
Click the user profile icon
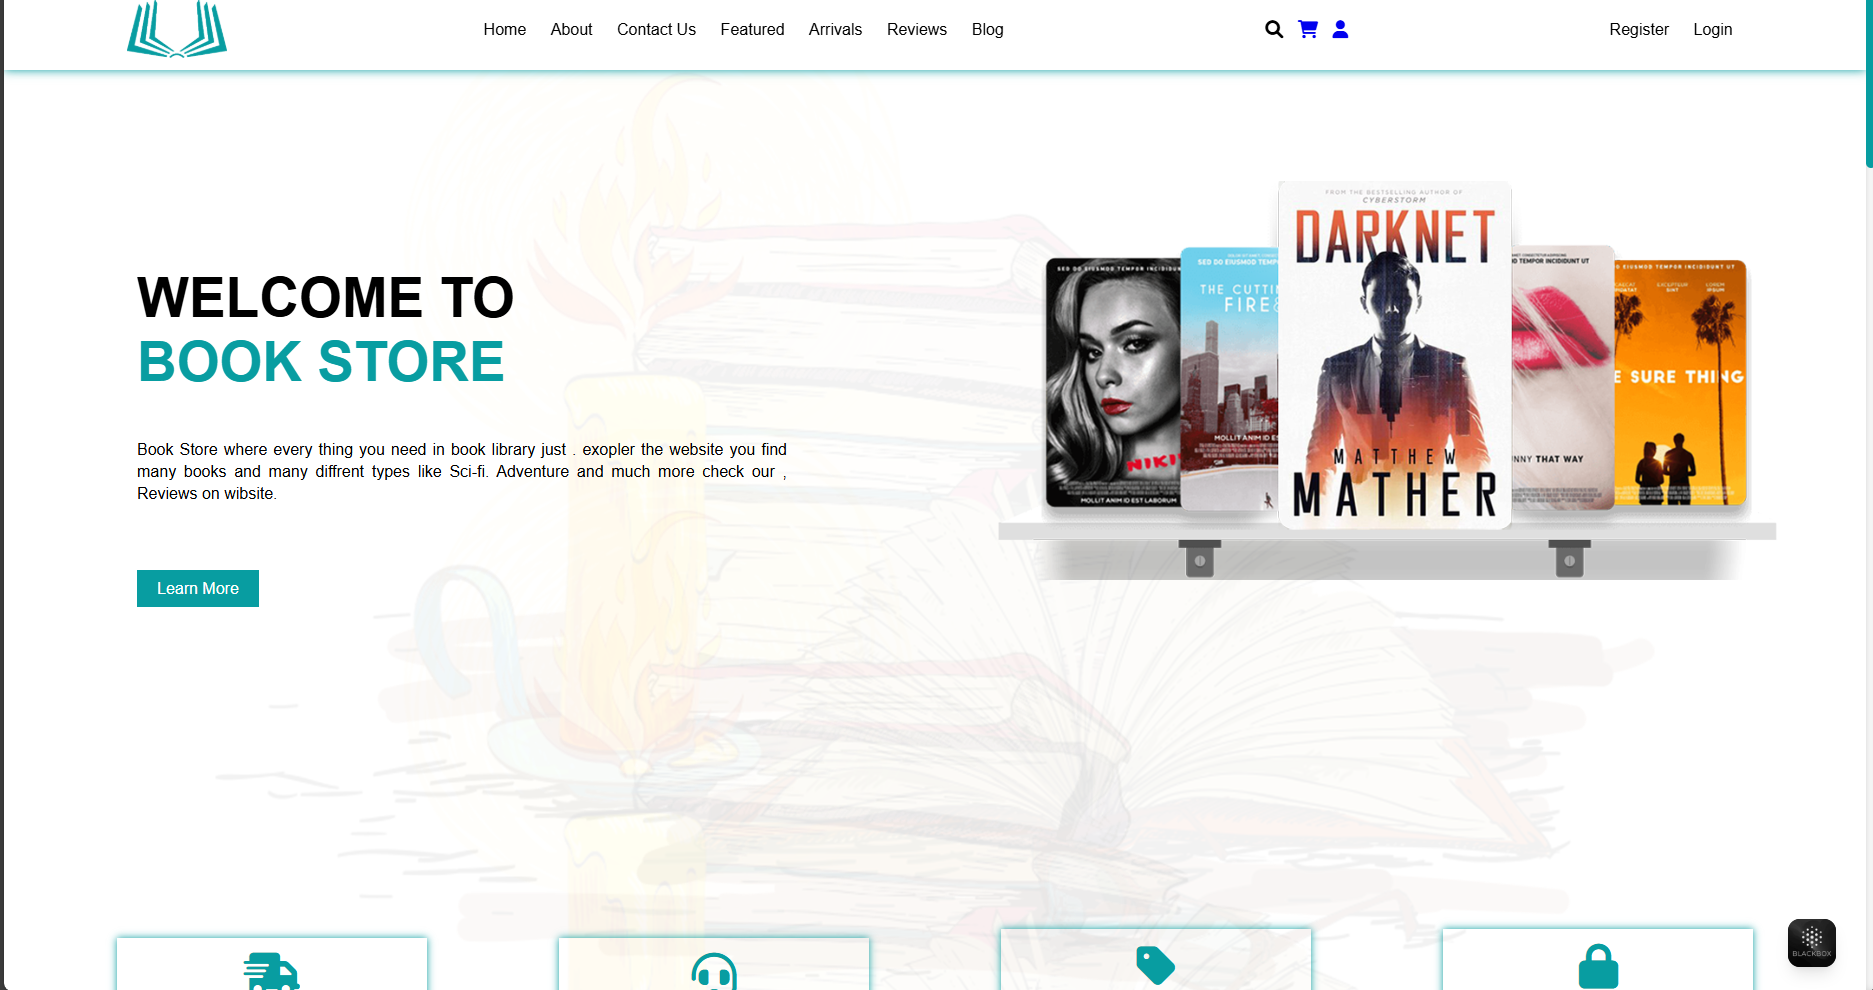click(1340, 29)
